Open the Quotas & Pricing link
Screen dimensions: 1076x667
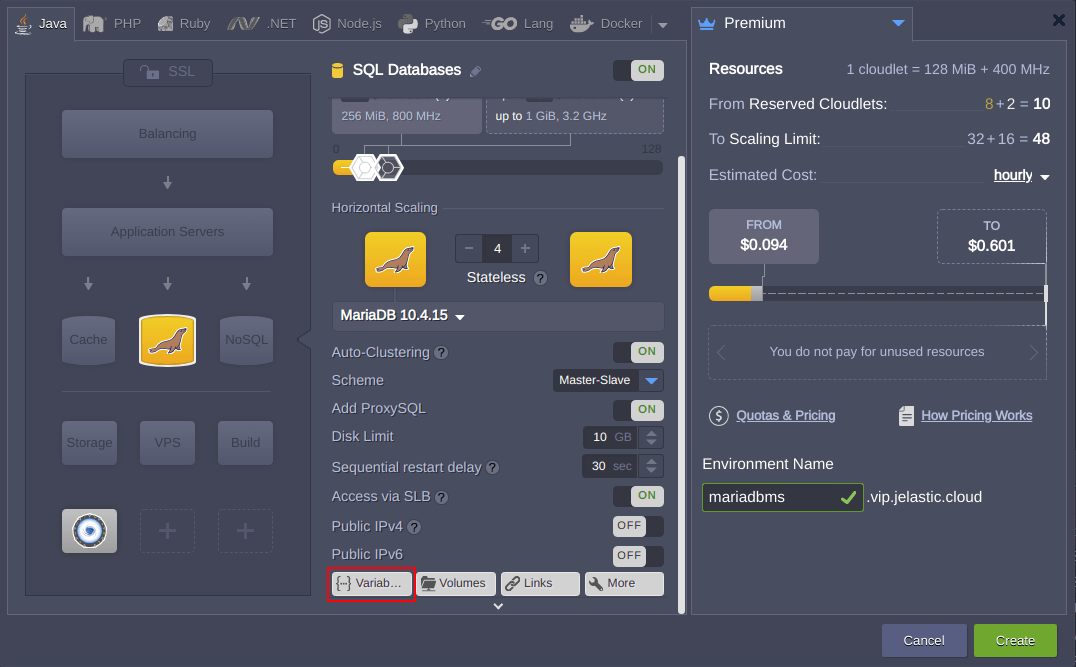coord(785,416)
